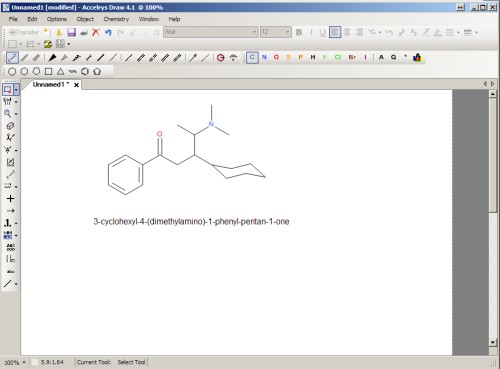Image resolution: width=500 pixels, height=369 pixels.
Task: Click the compound name text below the structure
Action: coord(191,221)
